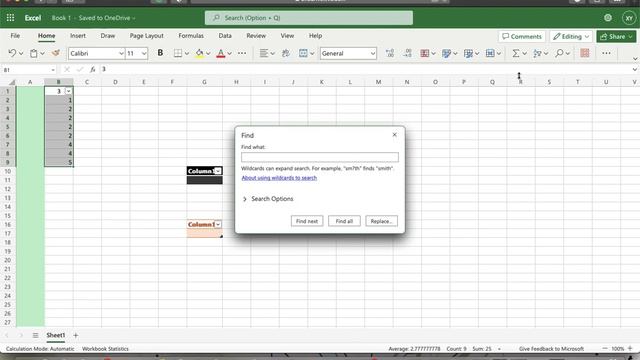Click Find next button
This screenshot has width=640, height=360.
click(x=307, y=221)
